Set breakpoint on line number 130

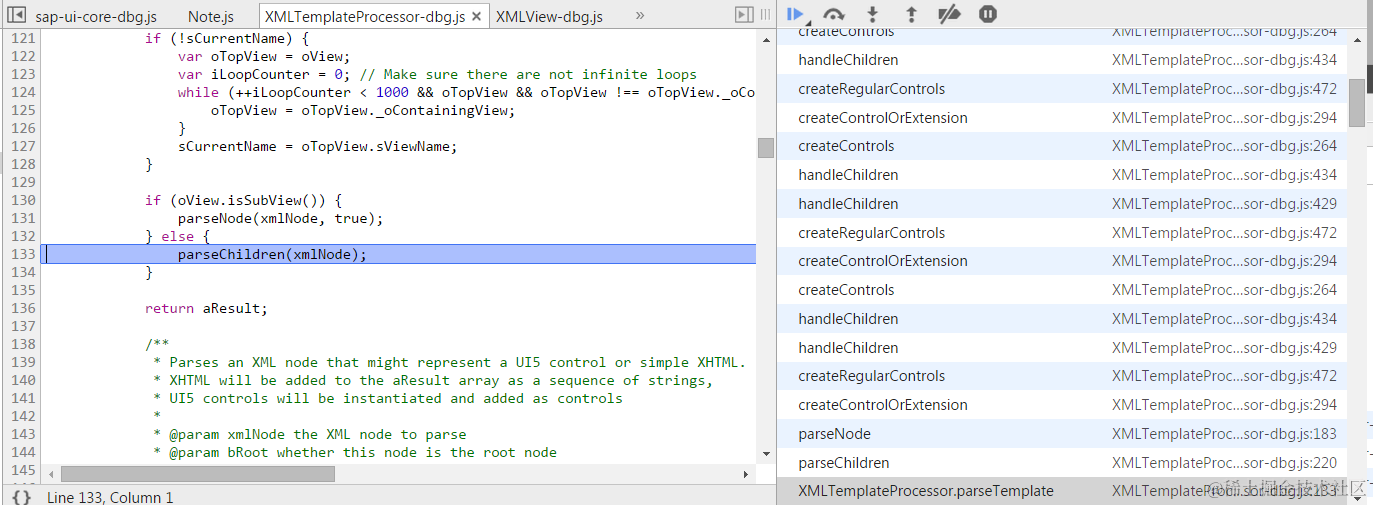click(21, 200)
